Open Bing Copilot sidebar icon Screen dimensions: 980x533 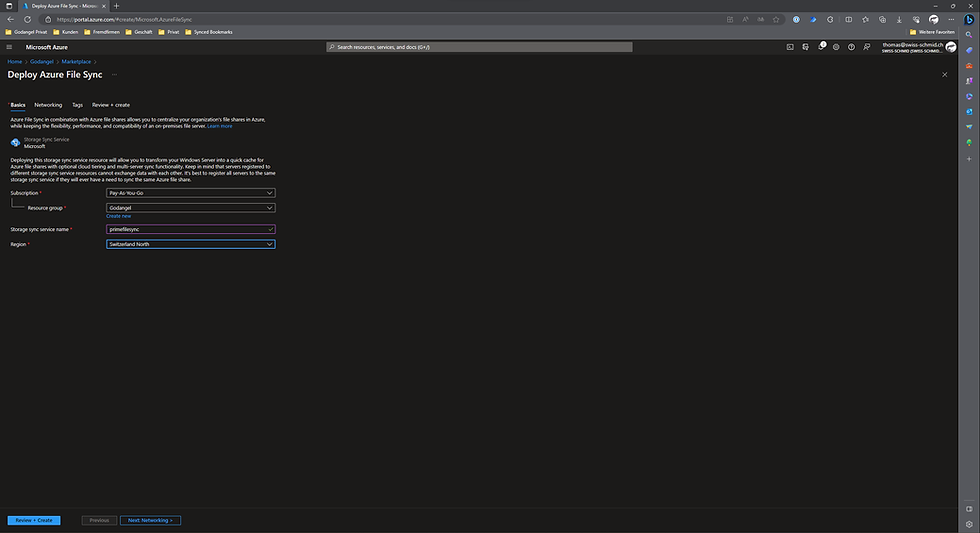tap(969, 19)
